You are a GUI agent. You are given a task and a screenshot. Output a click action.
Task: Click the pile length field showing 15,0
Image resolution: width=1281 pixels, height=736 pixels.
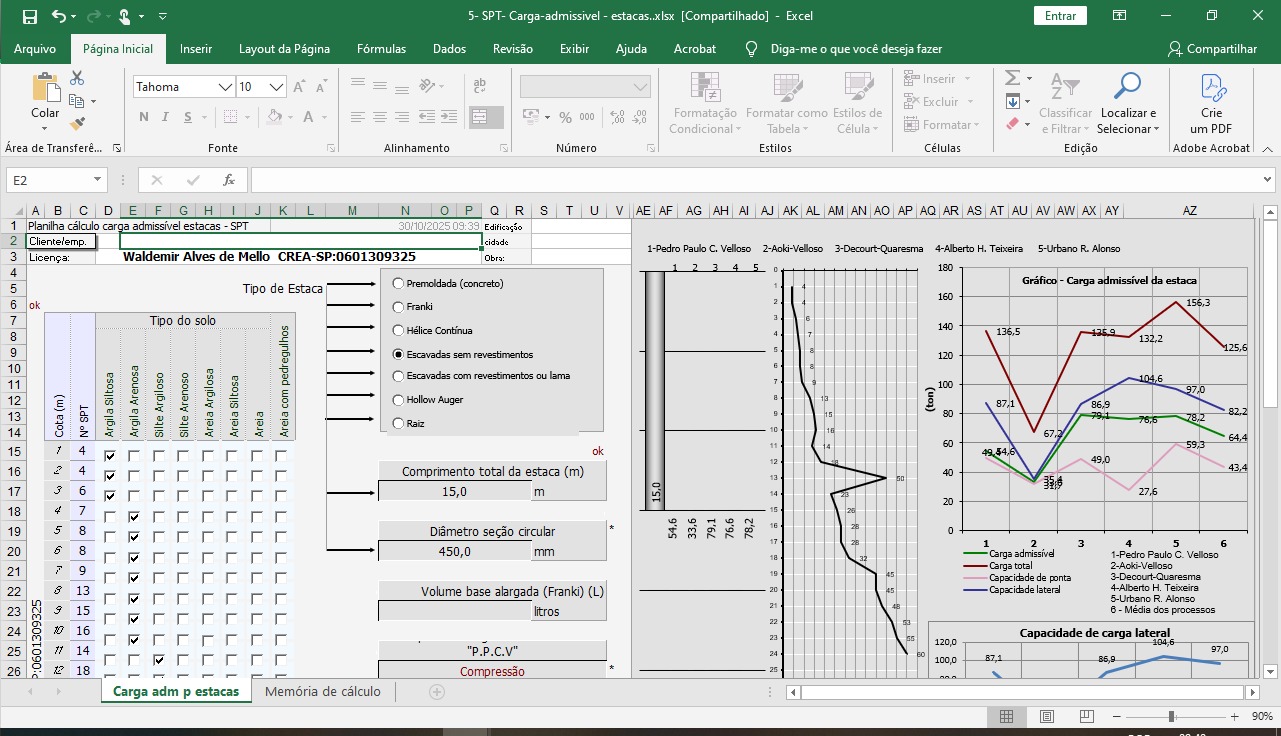click(453, 491)
